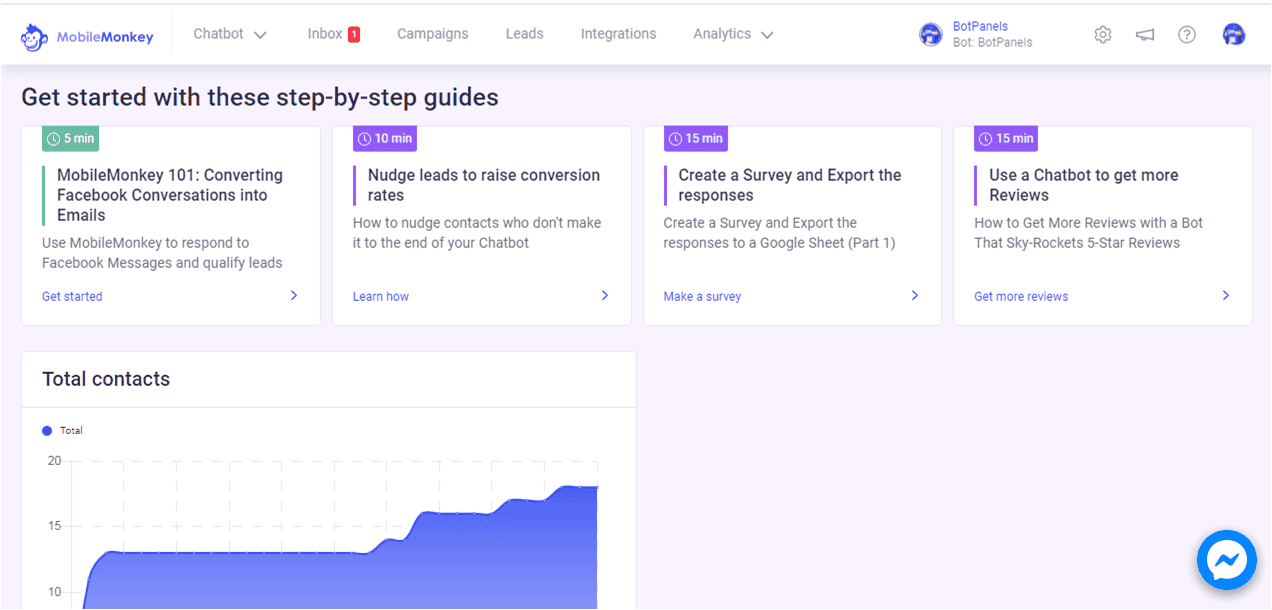The width and height of the screenshot is (1272, 610).
Task: Click the 15 min badge on Survey card
Action: tap(696, 139)
